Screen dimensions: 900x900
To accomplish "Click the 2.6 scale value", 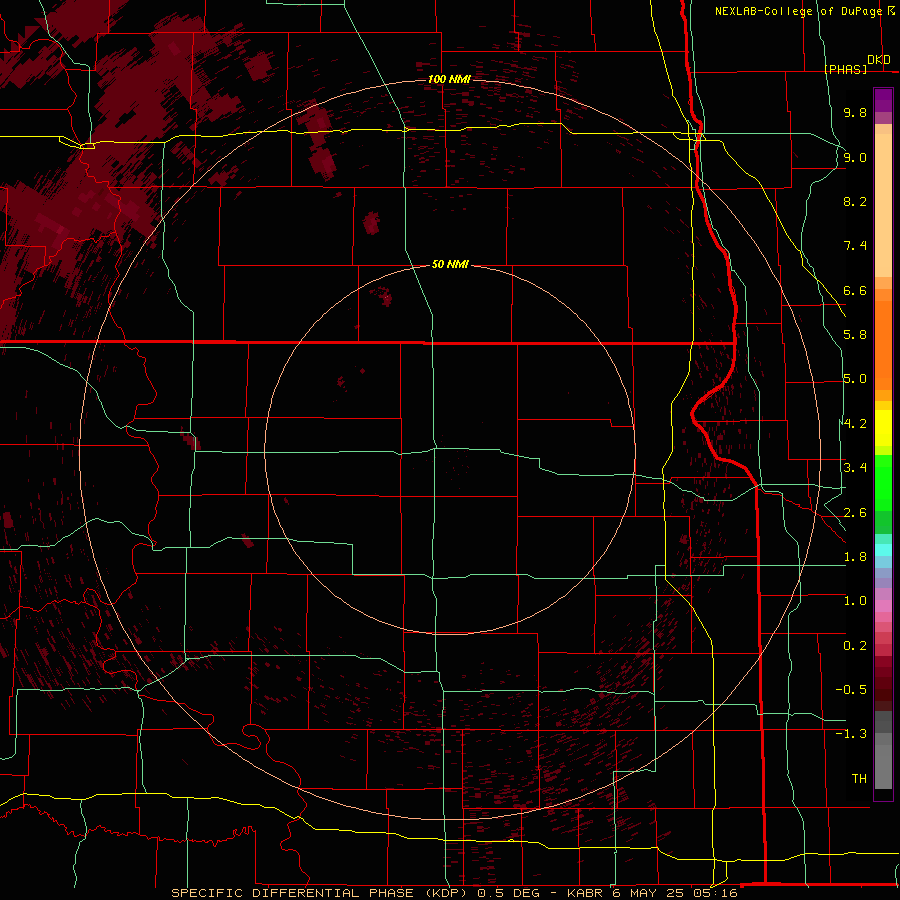I will click(855, 513).
